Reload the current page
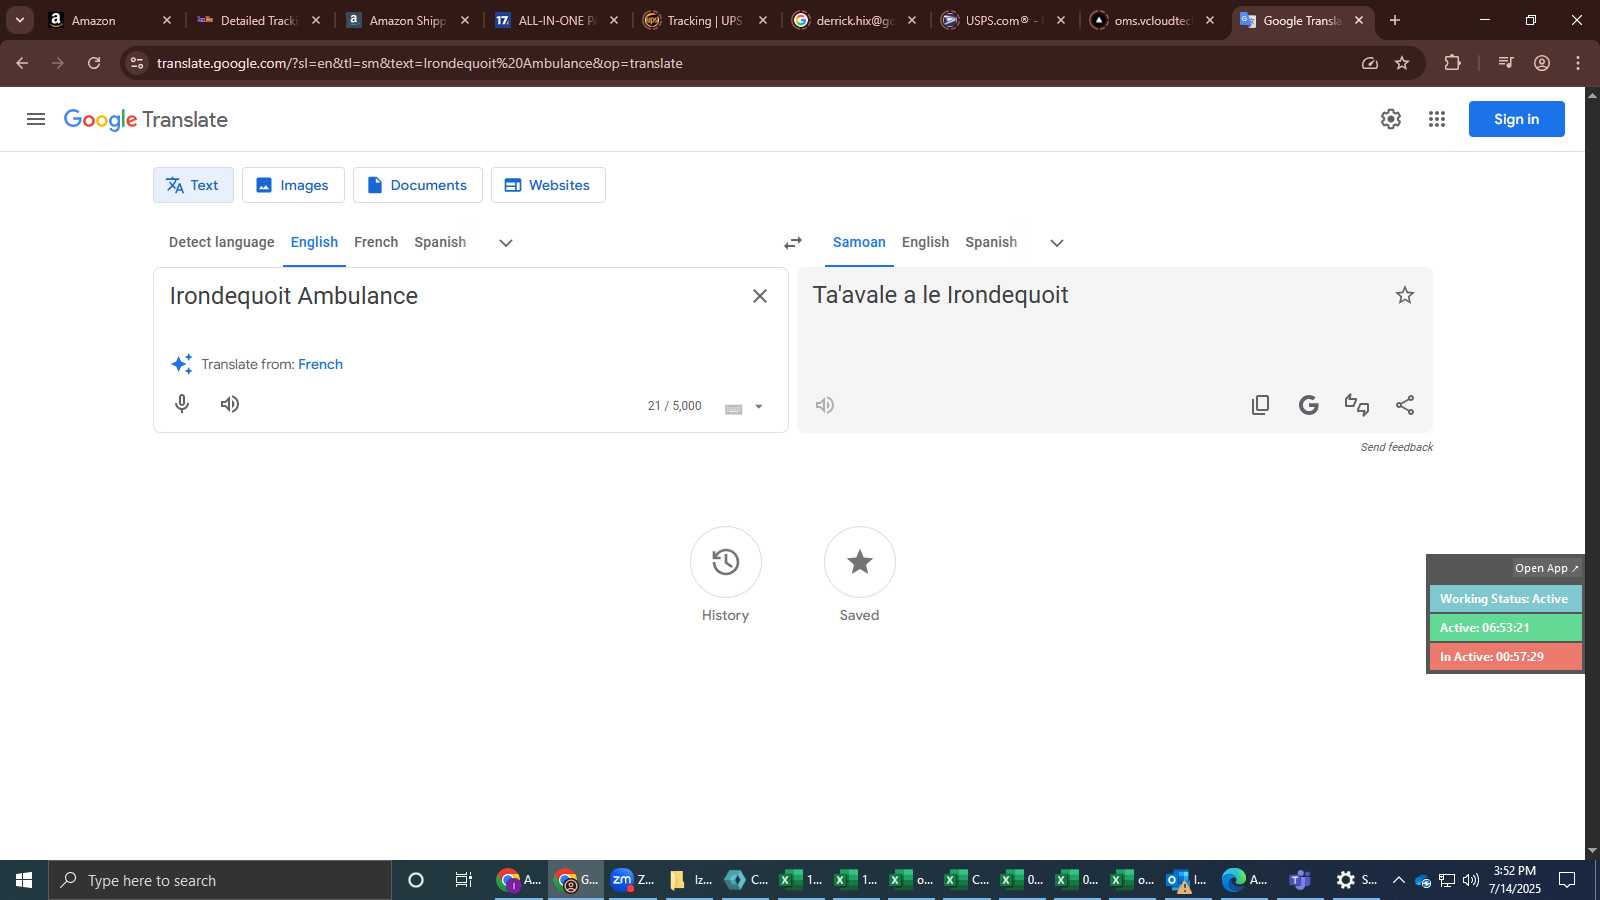 94,63
